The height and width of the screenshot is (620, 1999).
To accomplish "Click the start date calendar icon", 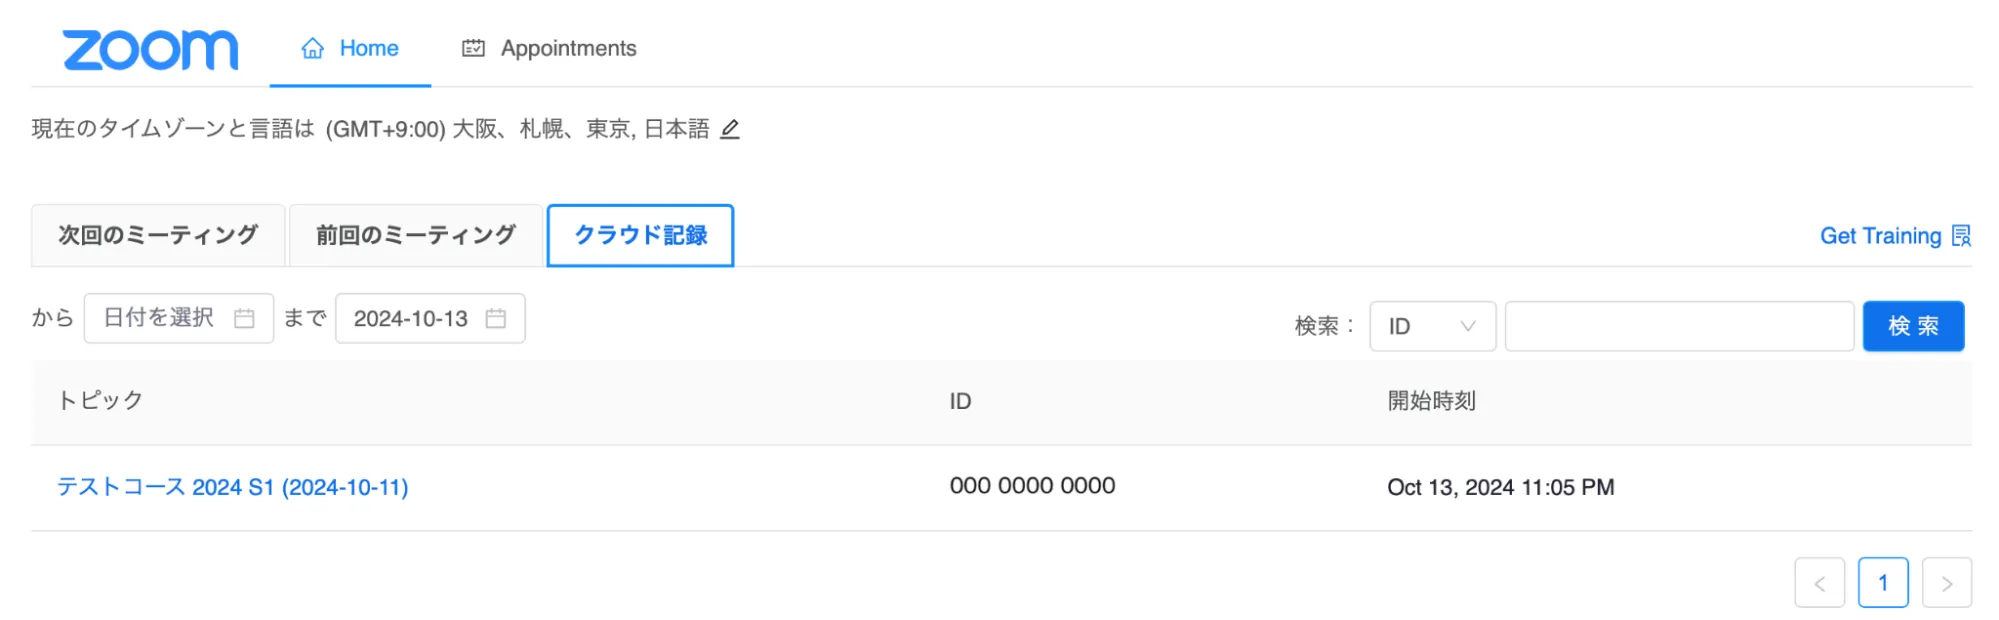I will (x=244, y=318).
